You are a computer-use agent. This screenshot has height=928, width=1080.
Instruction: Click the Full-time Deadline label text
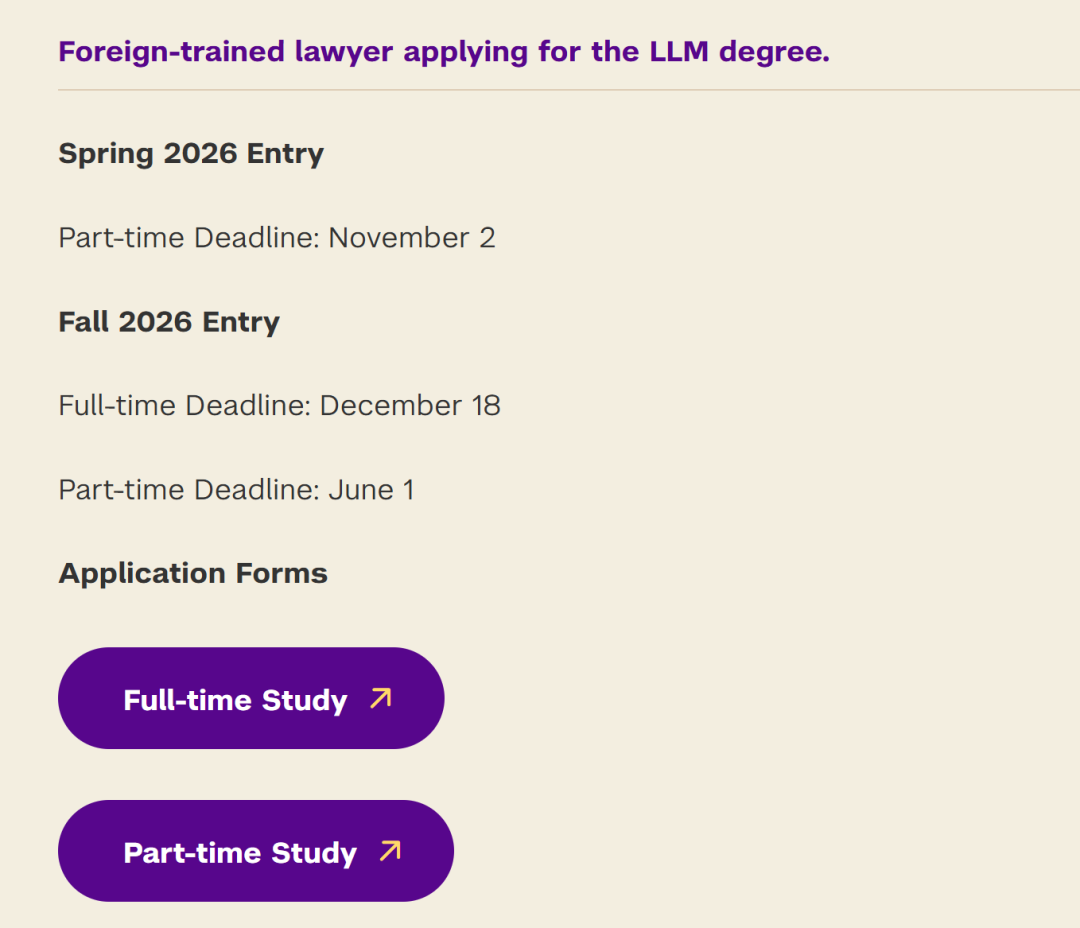(184, 406)
